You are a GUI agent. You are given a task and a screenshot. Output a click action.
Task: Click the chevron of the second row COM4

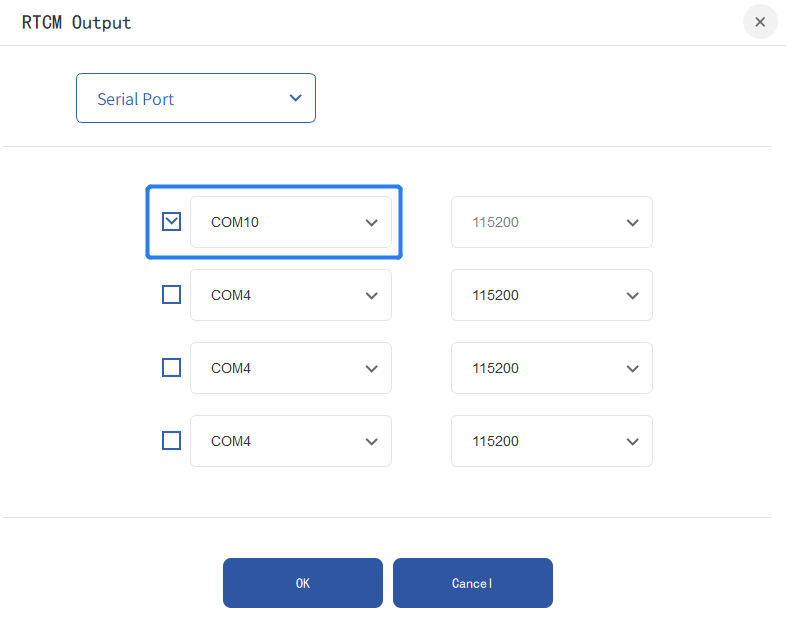(372, 296)
